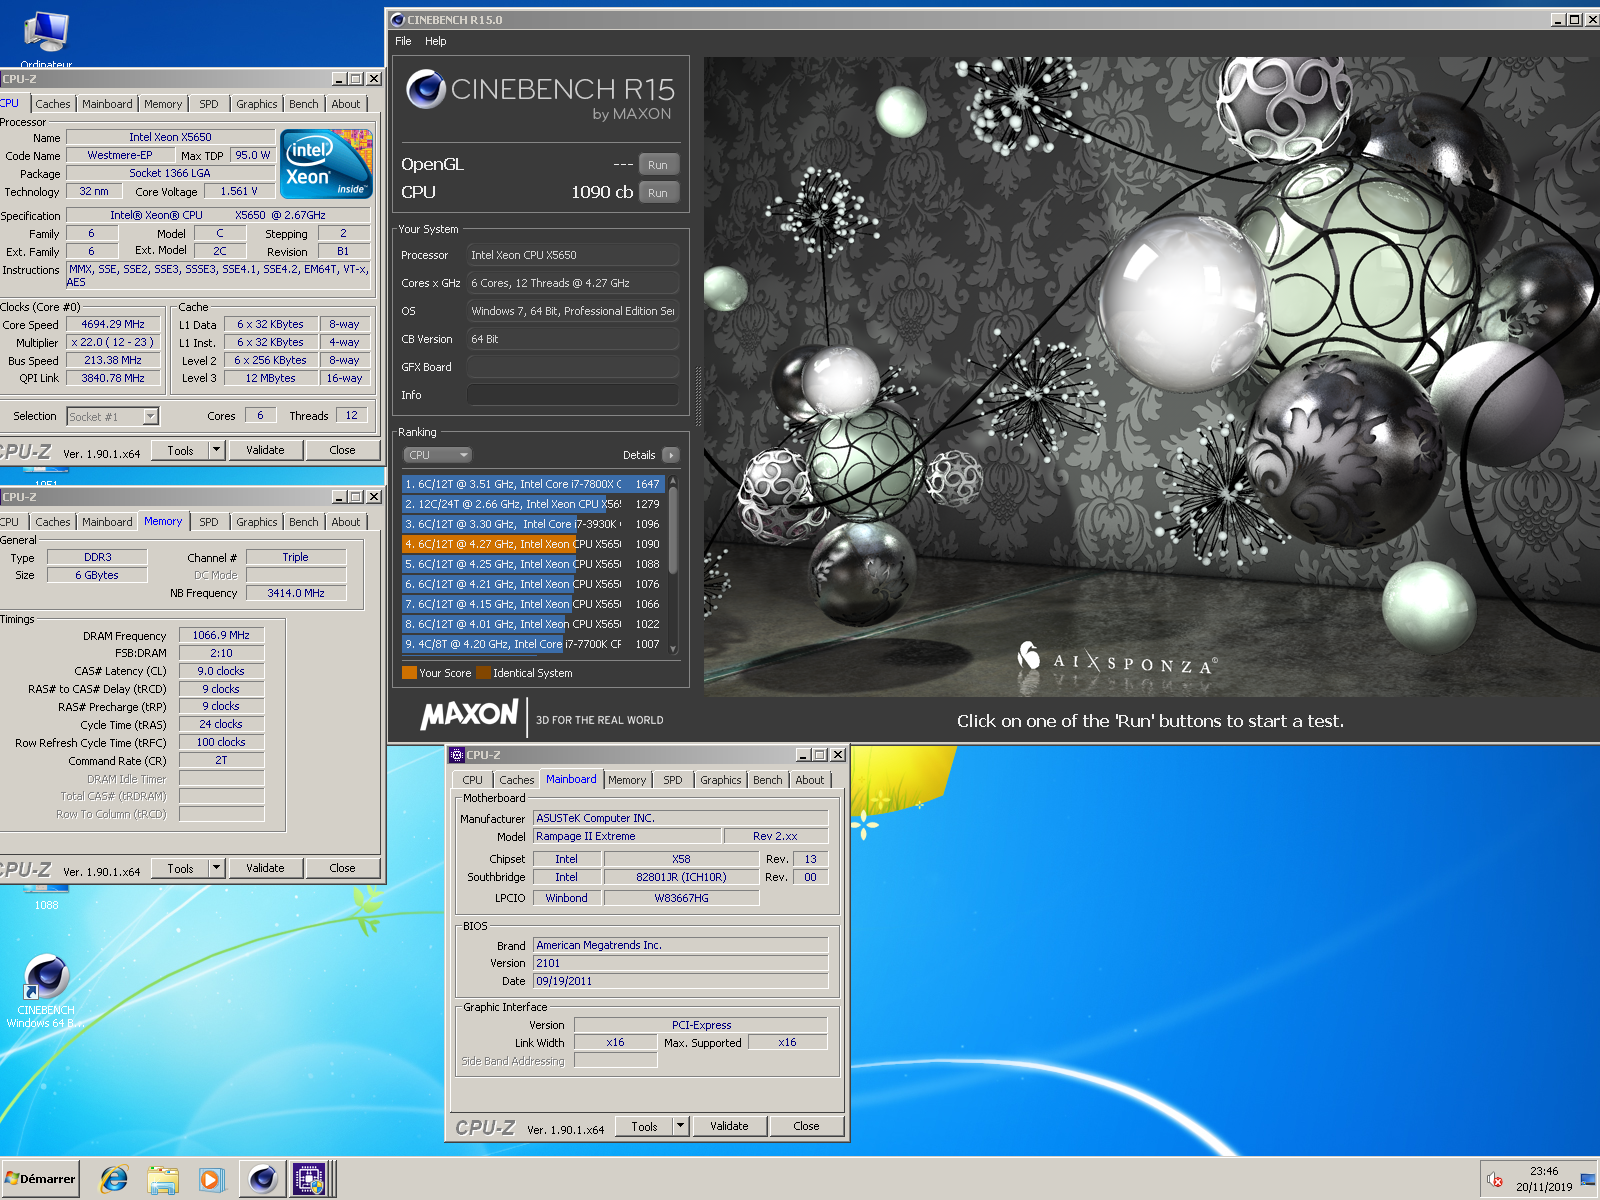The image size is (1600, 1200).
Task: Open the Help menu in Cinebench
Action: 436,41
